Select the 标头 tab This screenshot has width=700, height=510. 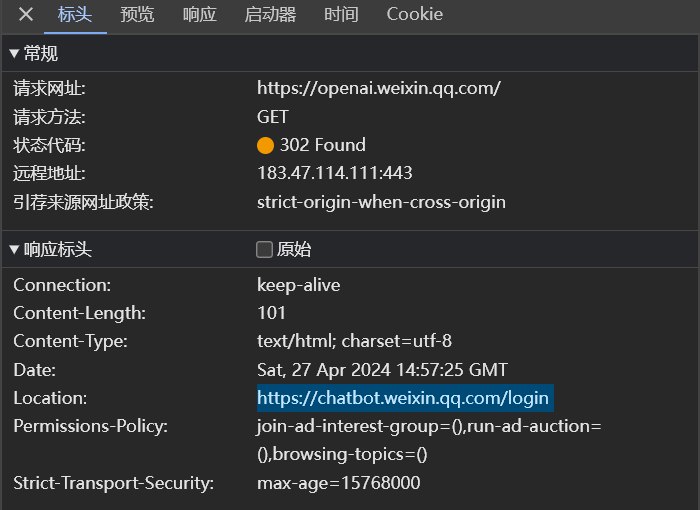pyautogui.click(x=75, y=15)
